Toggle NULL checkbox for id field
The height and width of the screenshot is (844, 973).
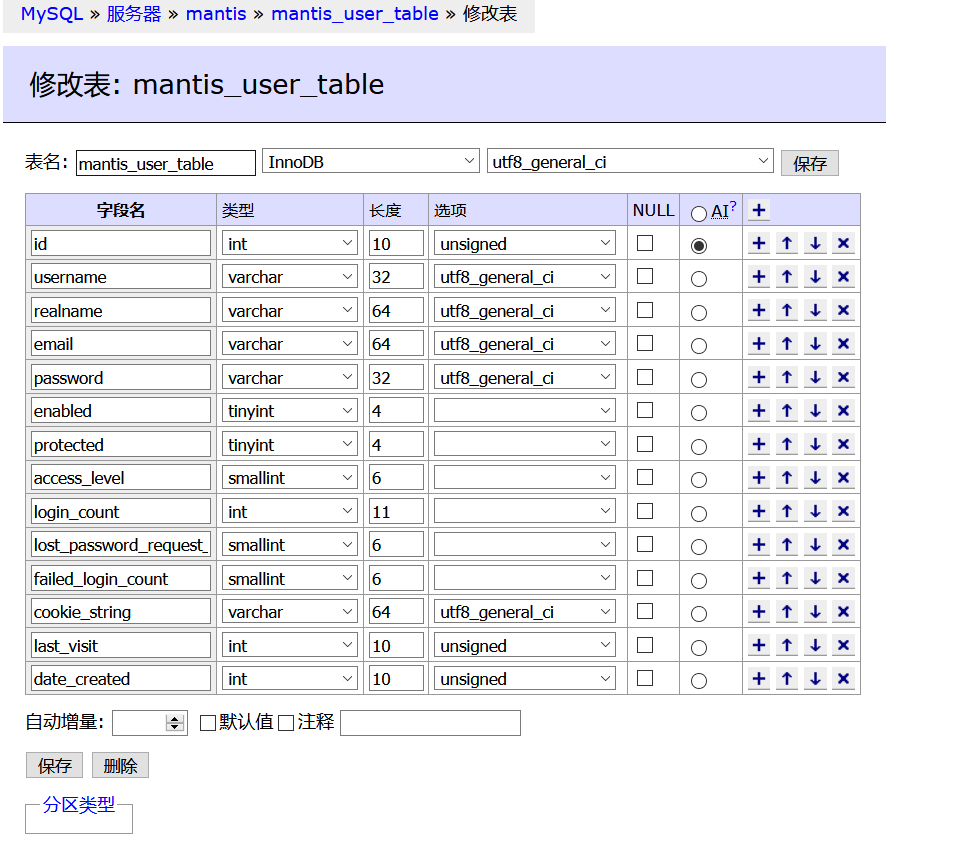[645, 243]
